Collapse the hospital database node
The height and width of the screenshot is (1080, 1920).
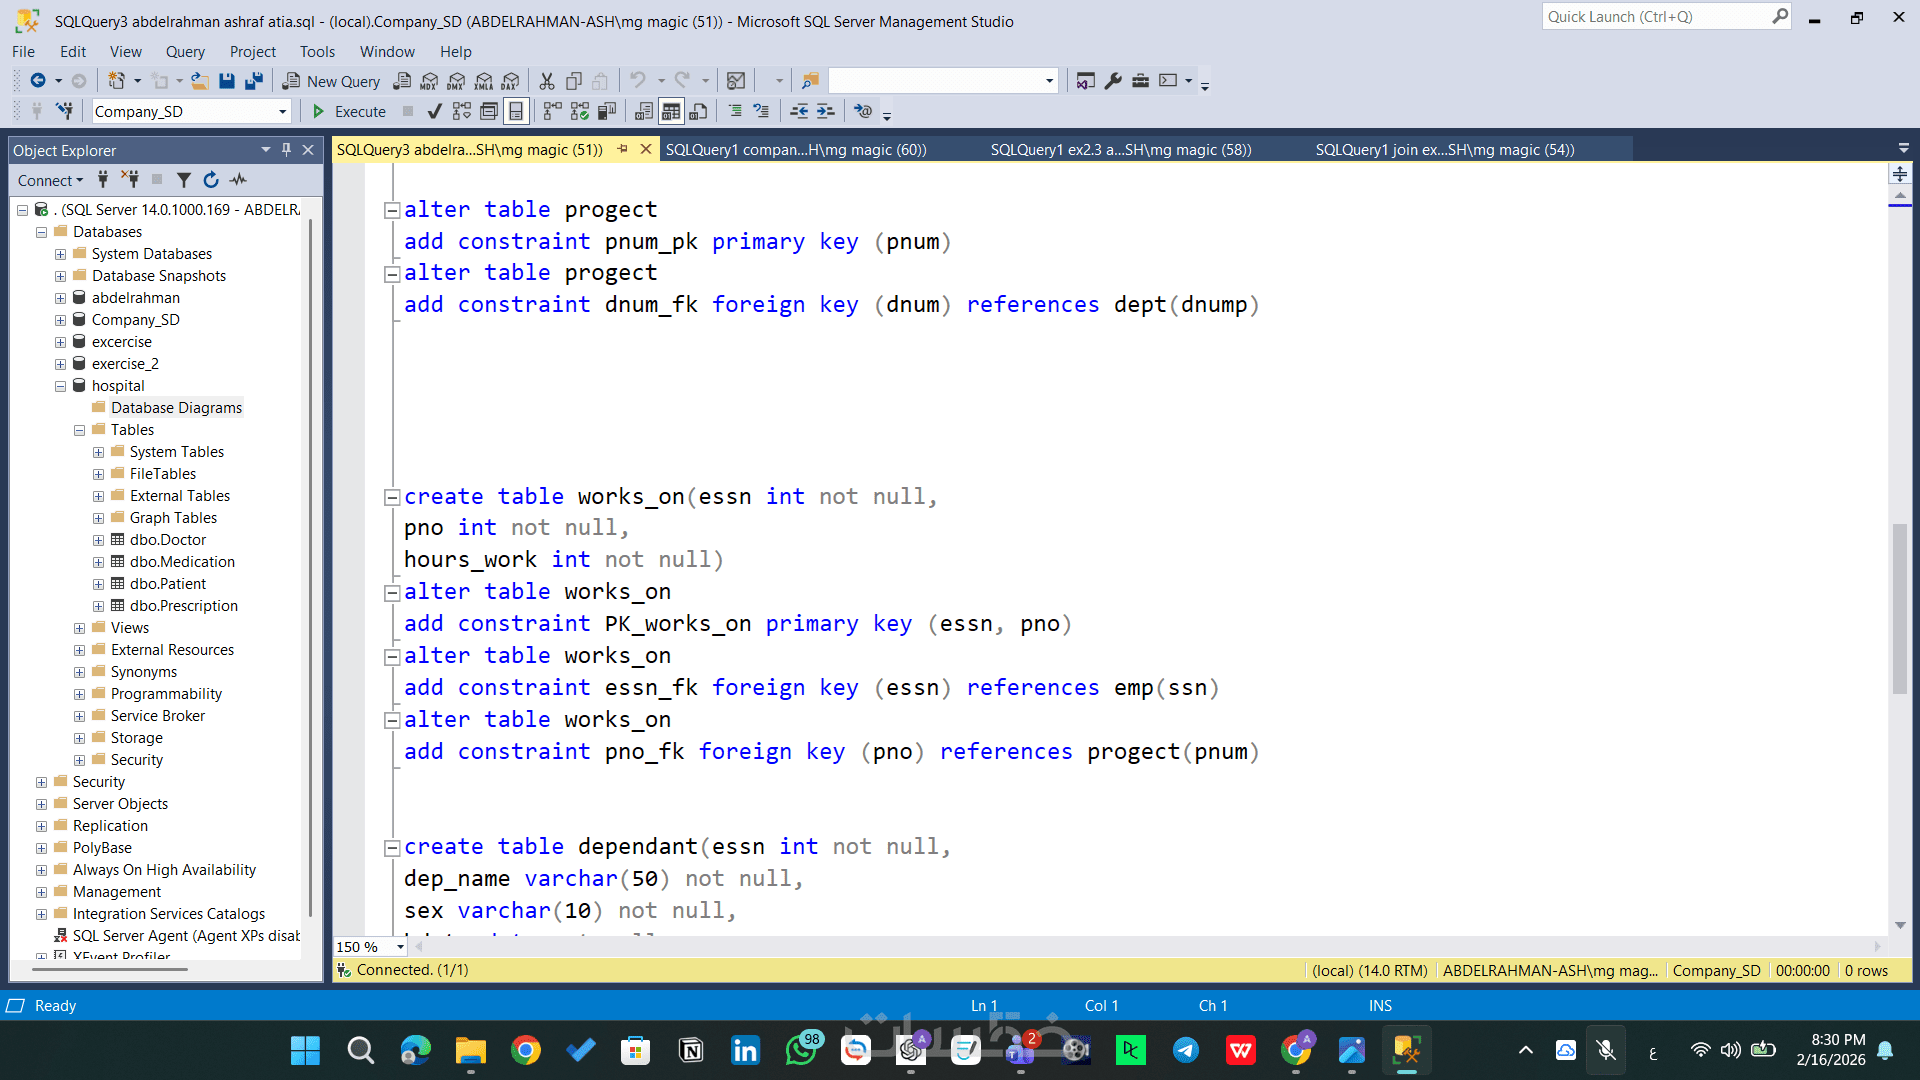[60, 386]
